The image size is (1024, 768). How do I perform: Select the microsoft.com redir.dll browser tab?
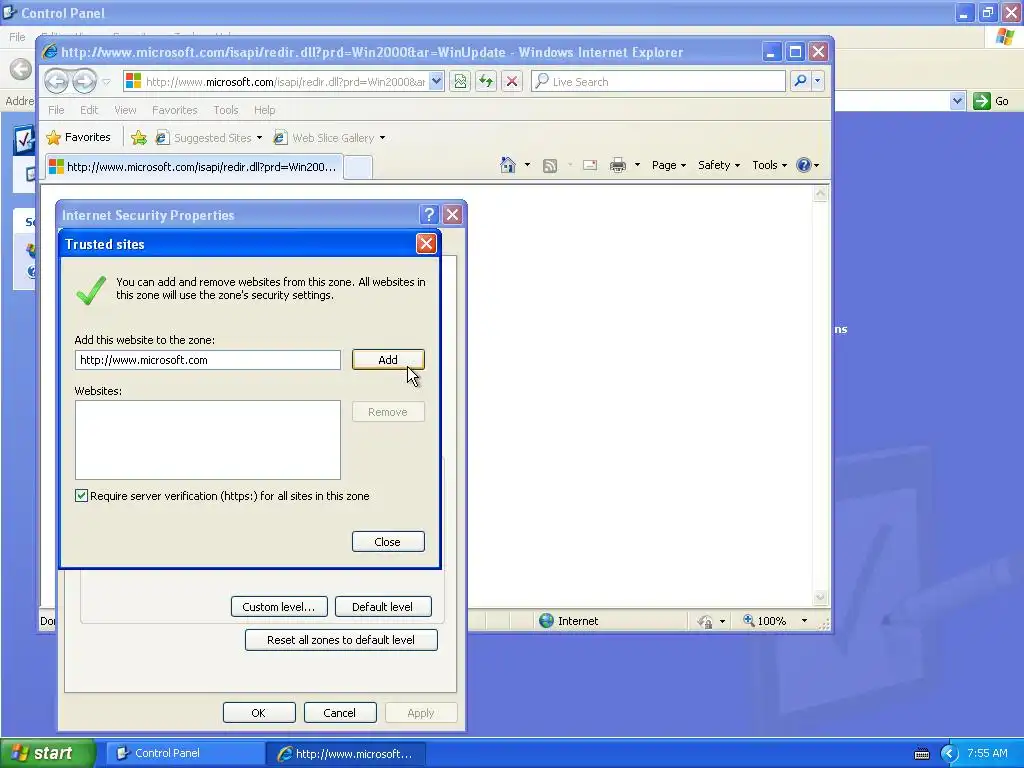tap(193, 167)
